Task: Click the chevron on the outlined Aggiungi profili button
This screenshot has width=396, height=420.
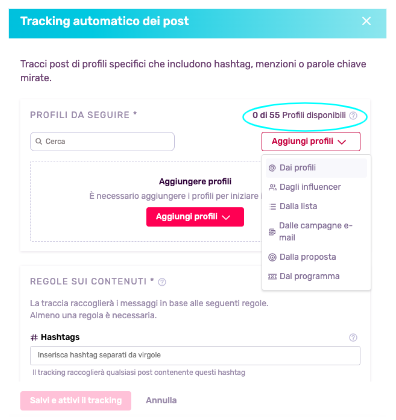Action: coord(342,142)
